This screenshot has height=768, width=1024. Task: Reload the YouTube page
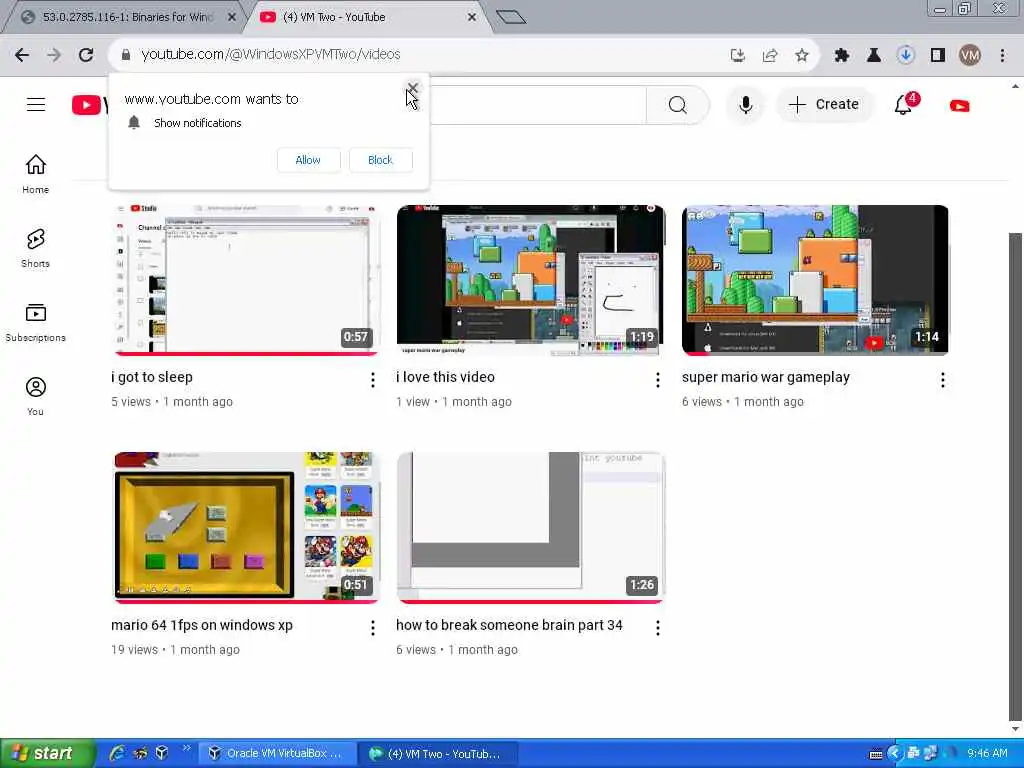(86, 55)
